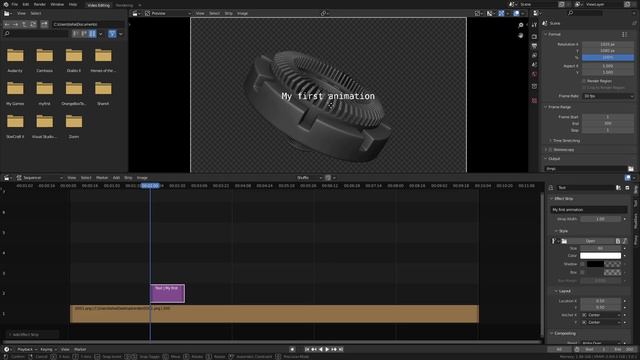Open the Edit menu
The height and width of the screenshot is (360, 640).
[26, 4]
